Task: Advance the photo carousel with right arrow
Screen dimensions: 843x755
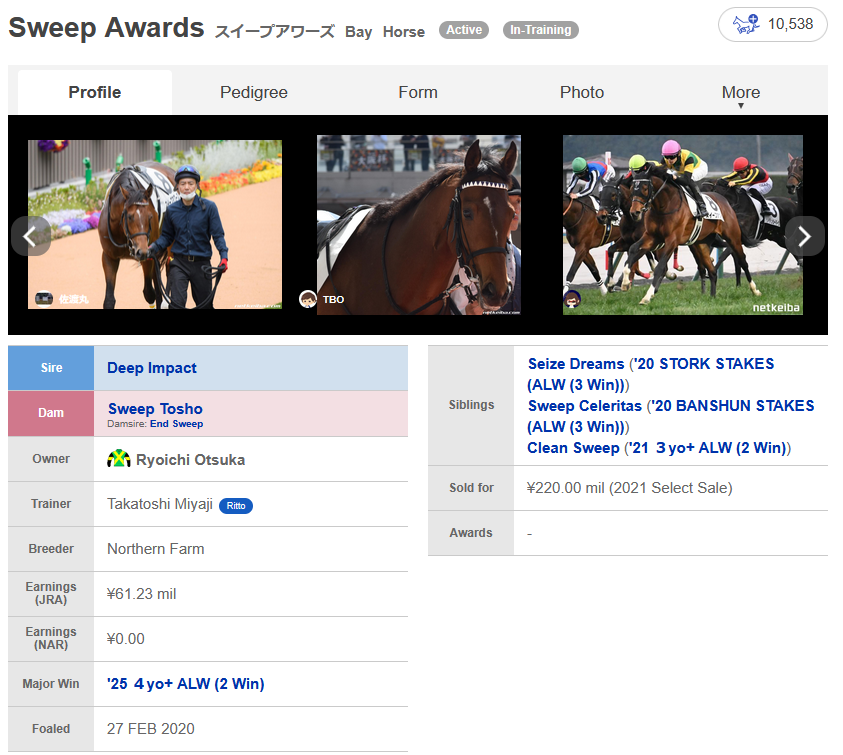Action: coord(804,236)
